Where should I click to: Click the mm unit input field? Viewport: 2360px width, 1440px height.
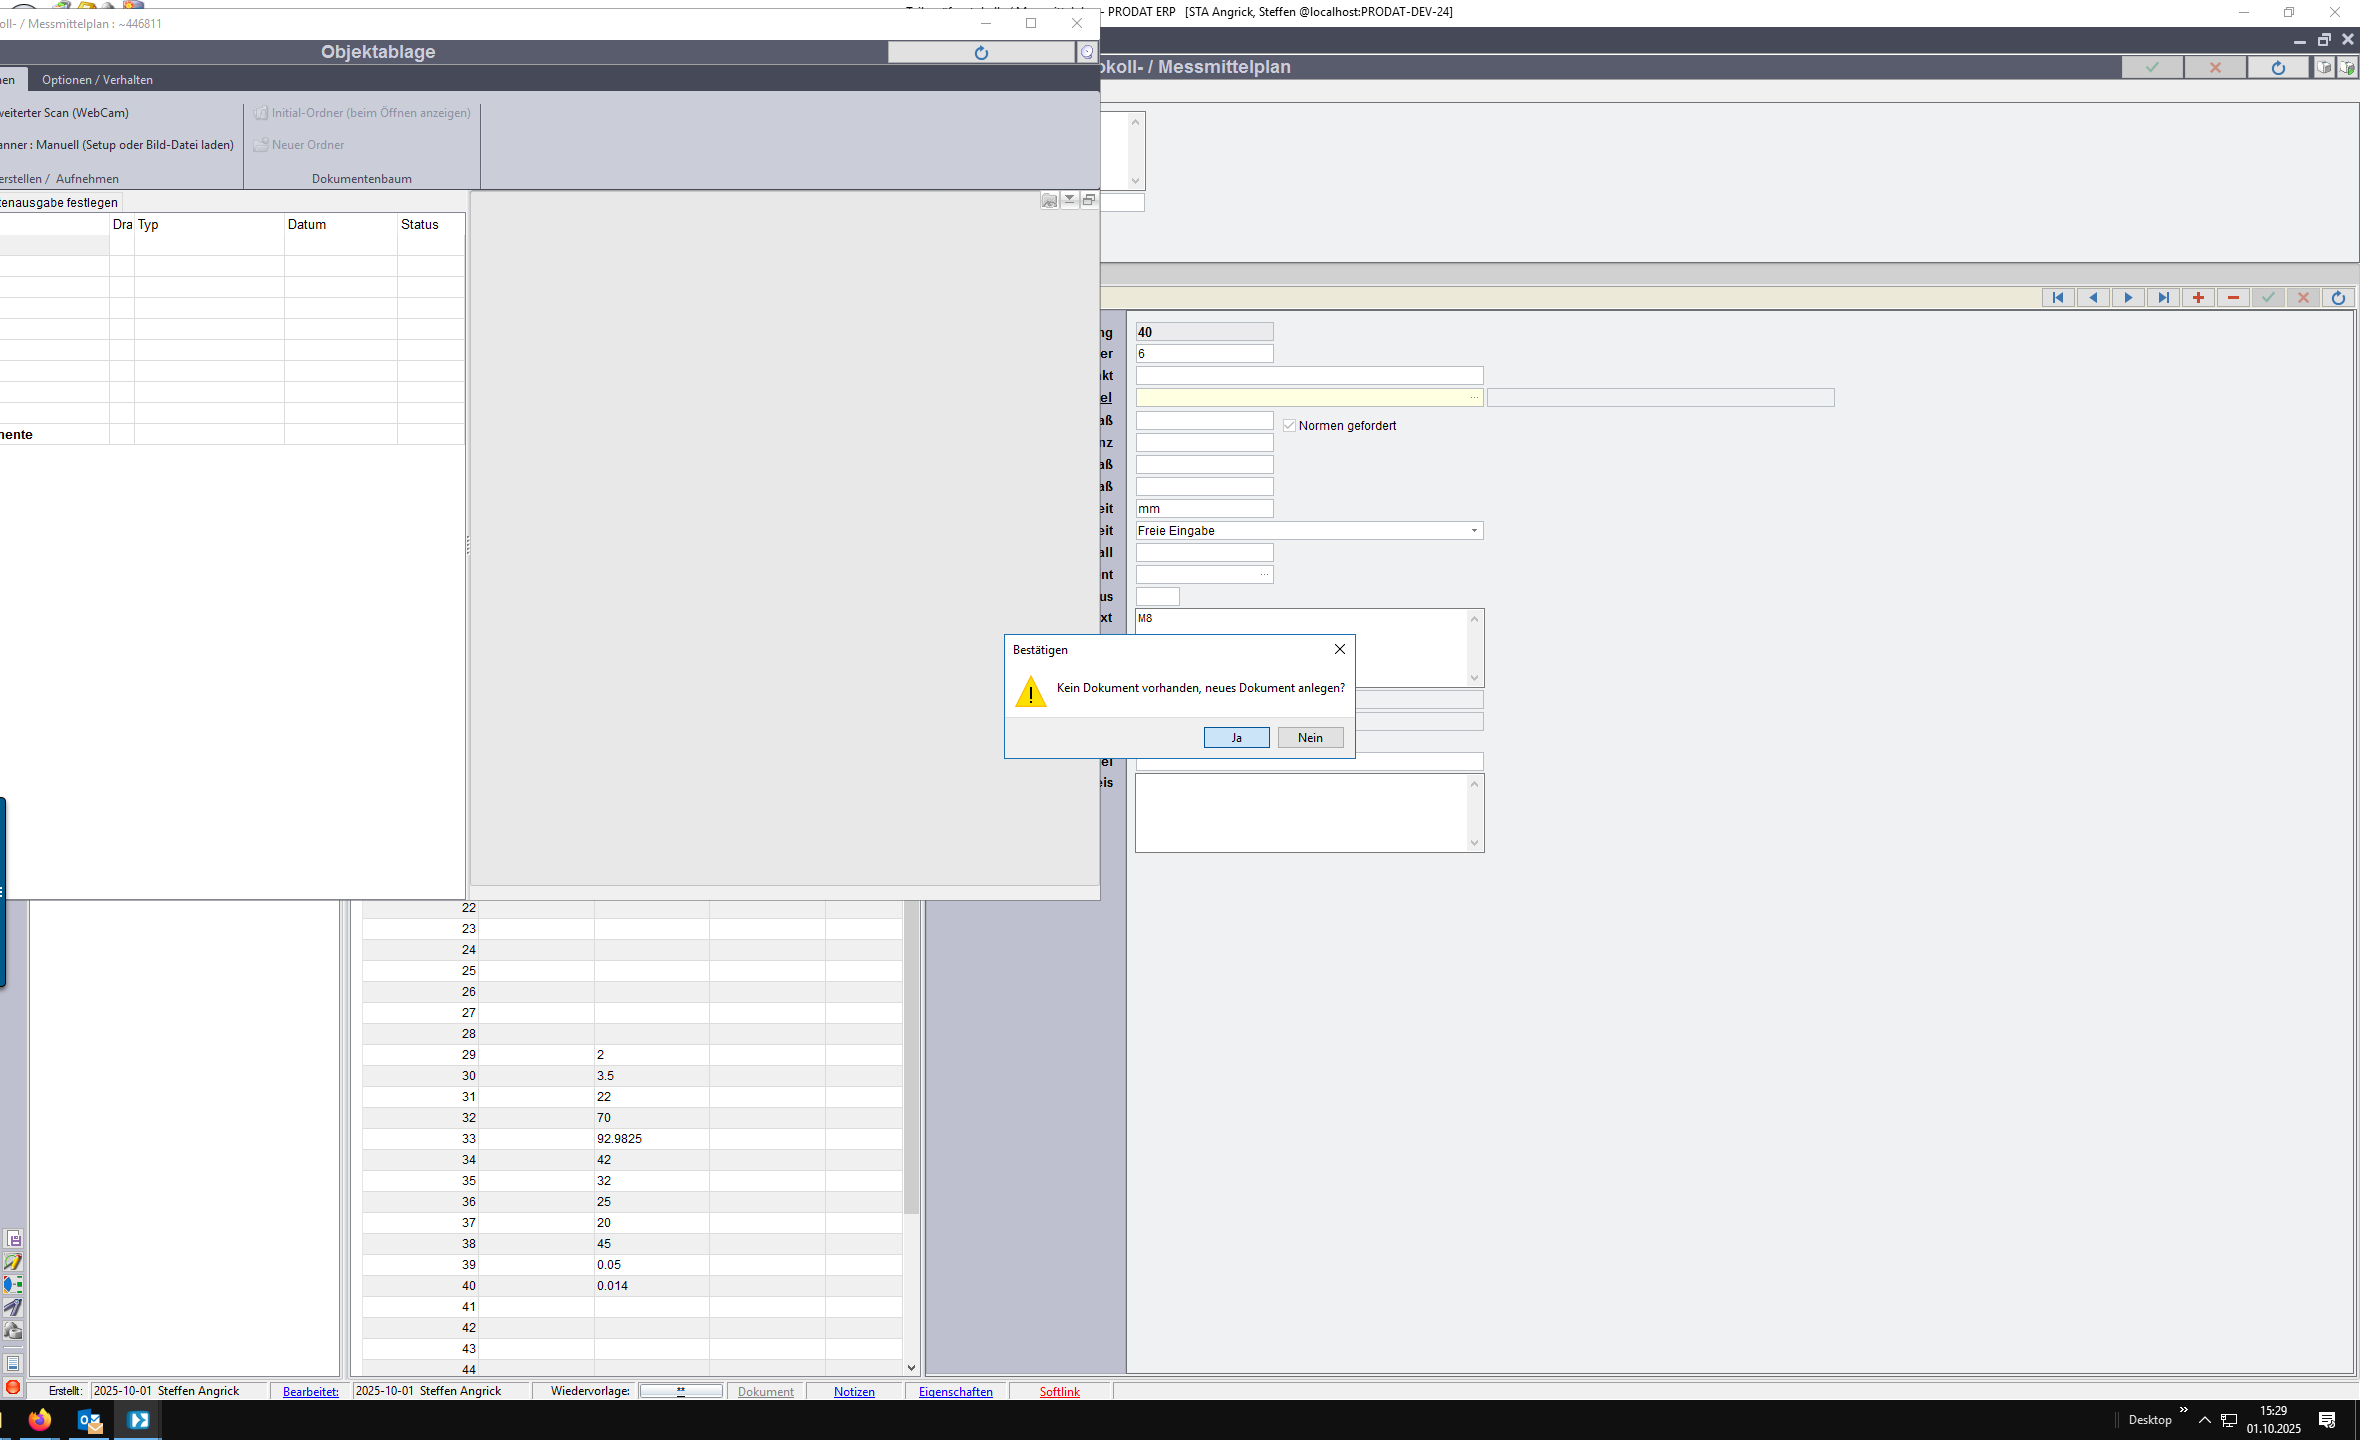1204,509
